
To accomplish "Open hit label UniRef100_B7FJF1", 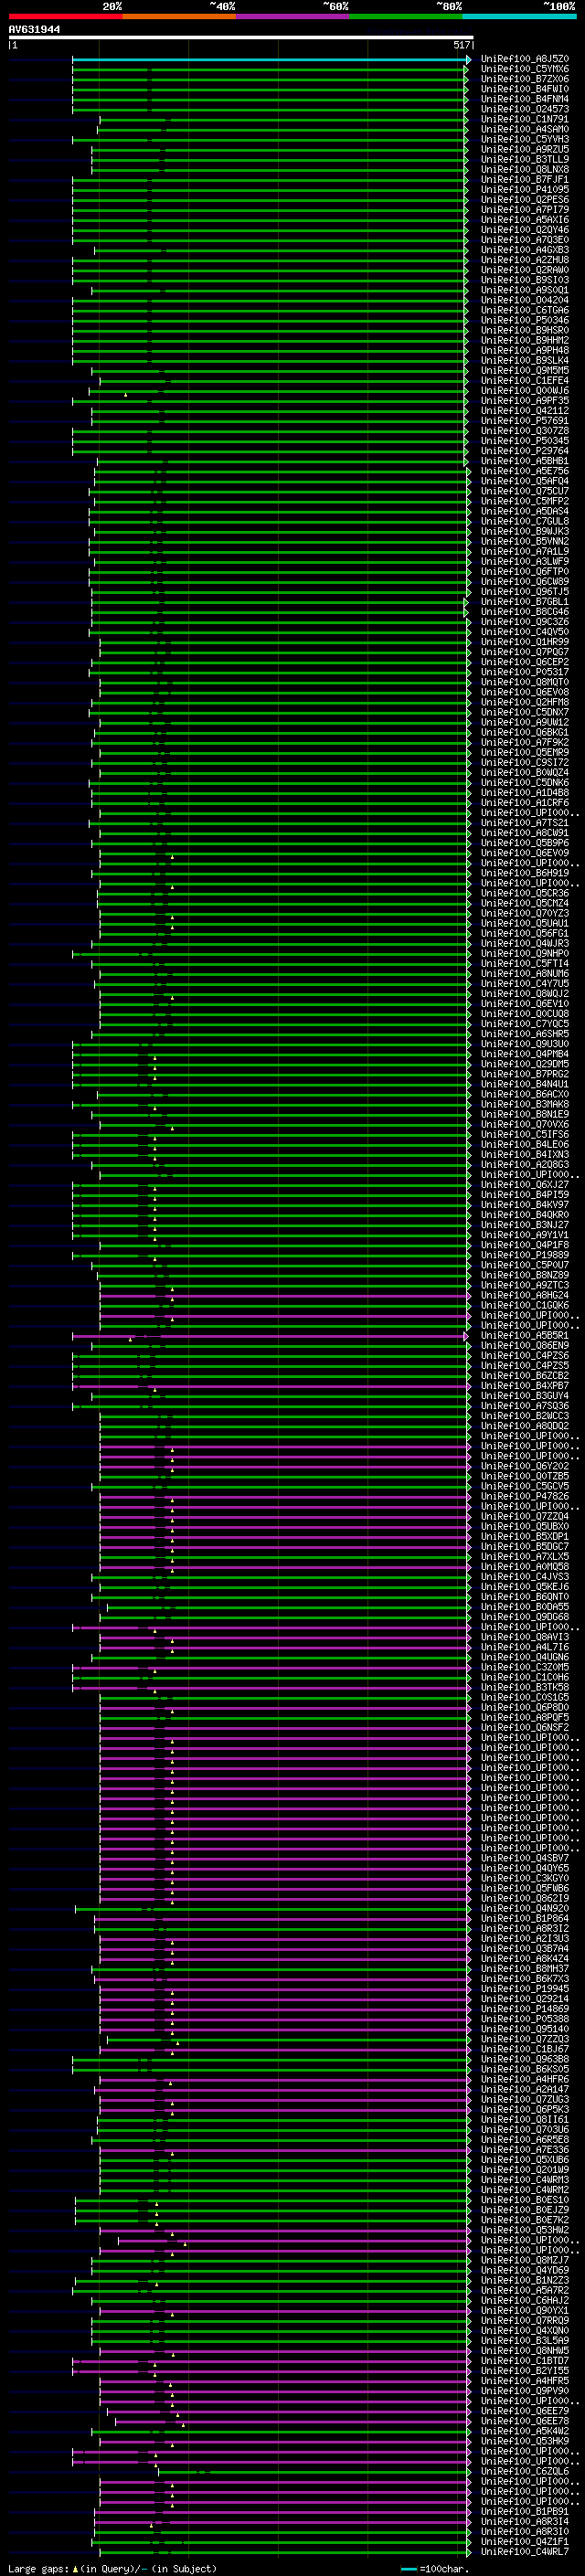I will tap(524, 179).
